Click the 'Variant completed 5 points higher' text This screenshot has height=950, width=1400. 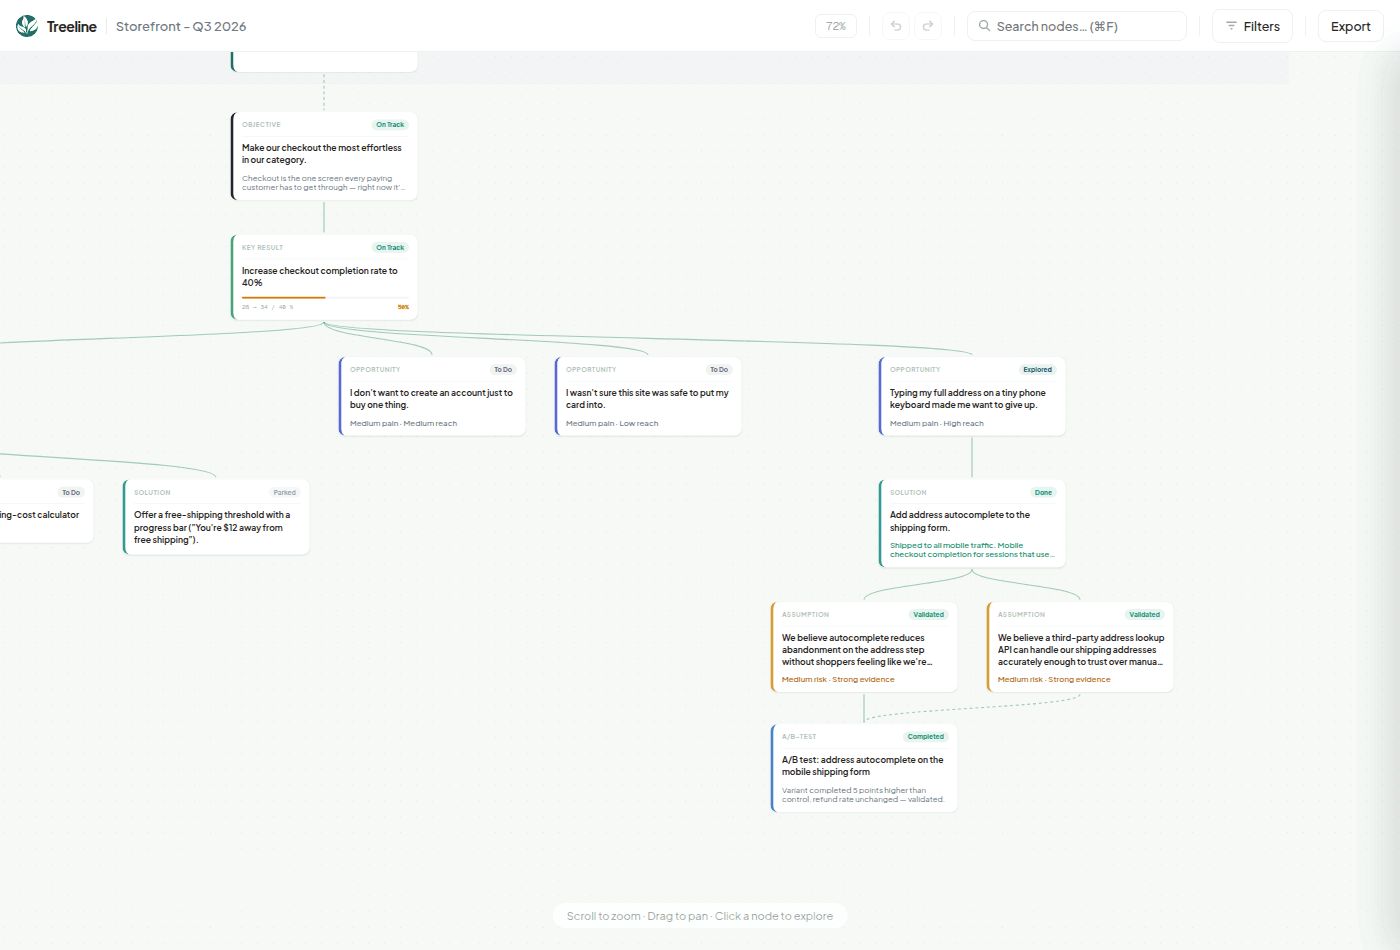coord(863,795)
